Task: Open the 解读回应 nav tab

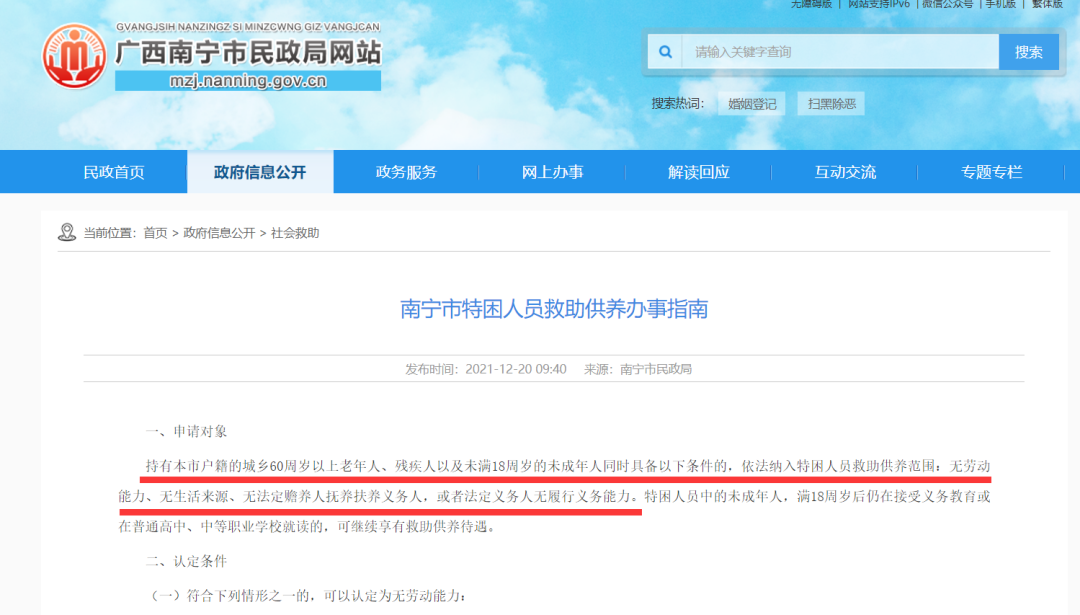Action: (698, 172)
